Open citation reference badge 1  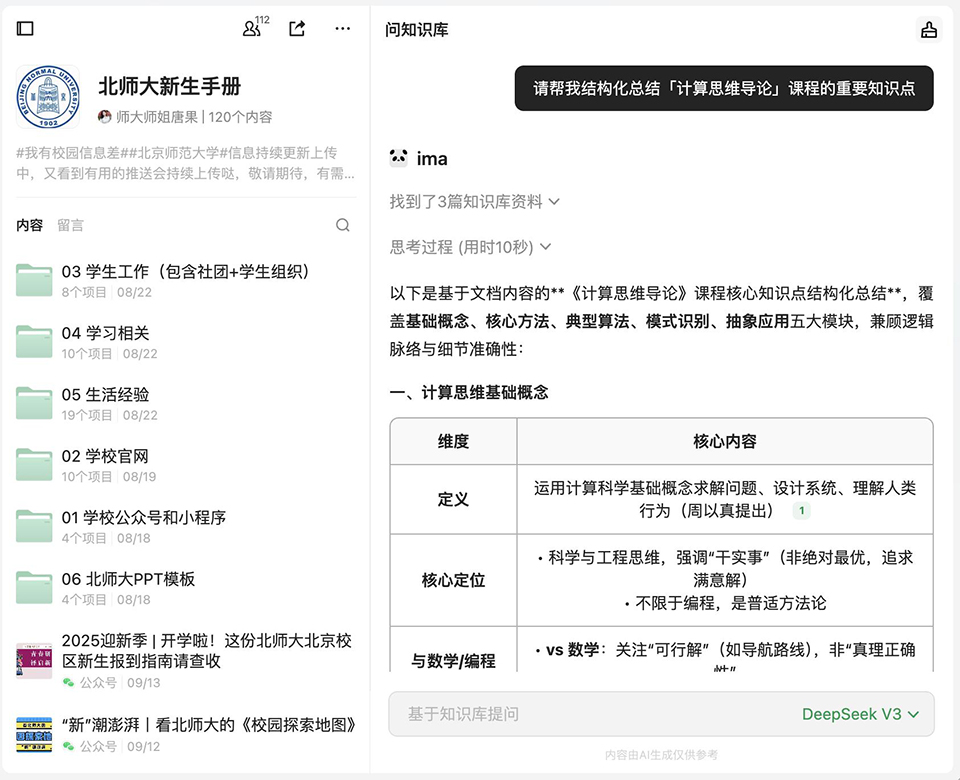[x=801, y=511]
